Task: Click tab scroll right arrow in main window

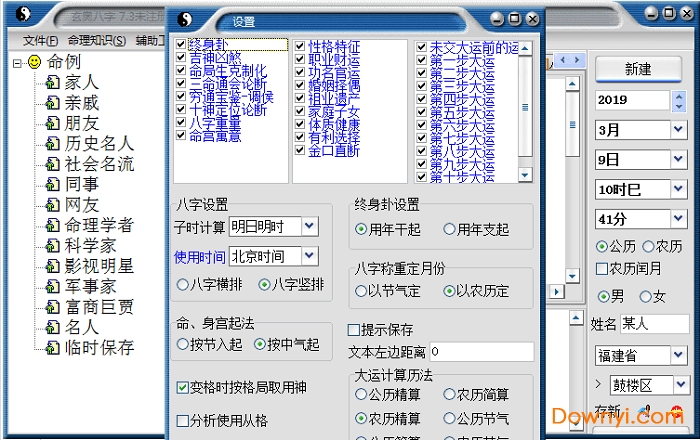Action: pyautogui.click(x=577, y=59)
